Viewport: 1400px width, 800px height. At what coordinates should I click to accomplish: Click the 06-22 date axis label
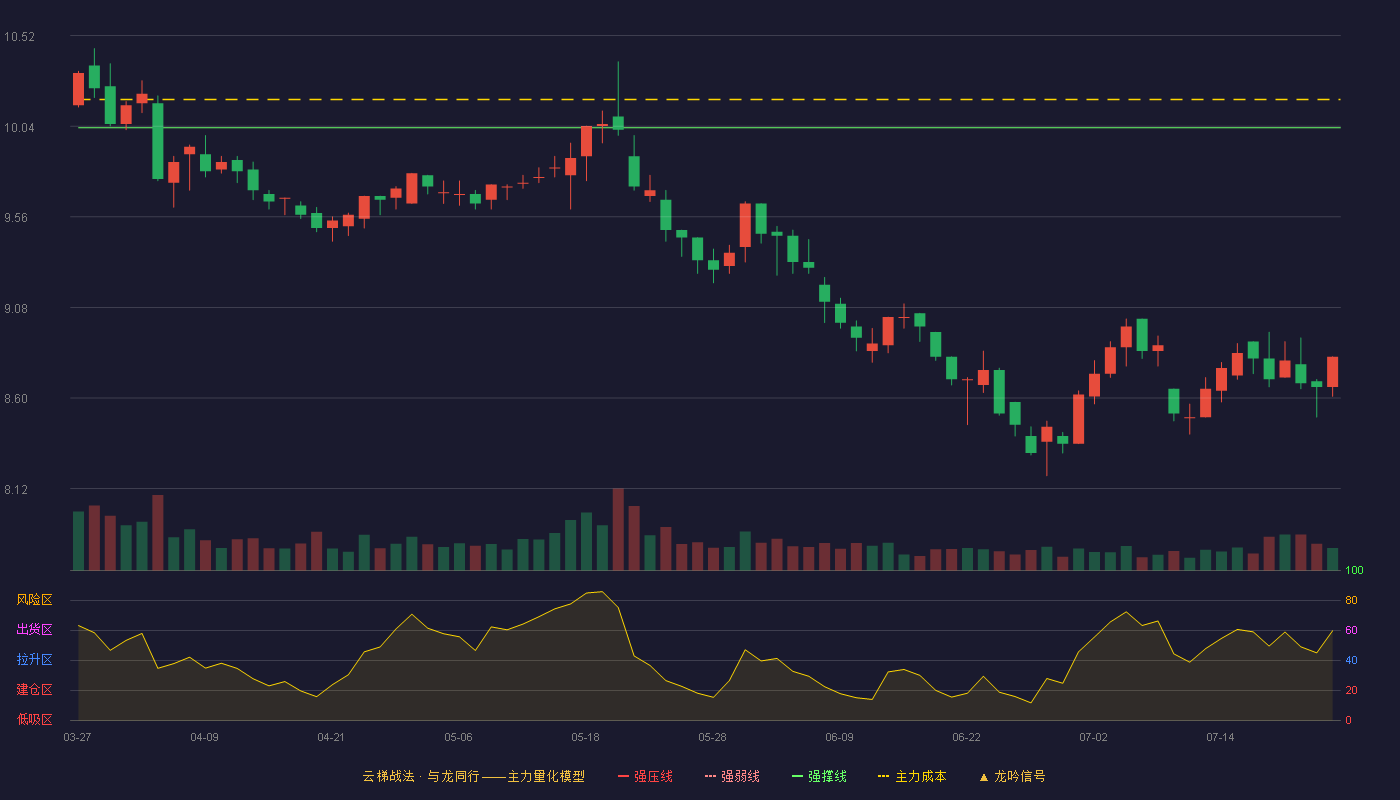tap(966, 737)
